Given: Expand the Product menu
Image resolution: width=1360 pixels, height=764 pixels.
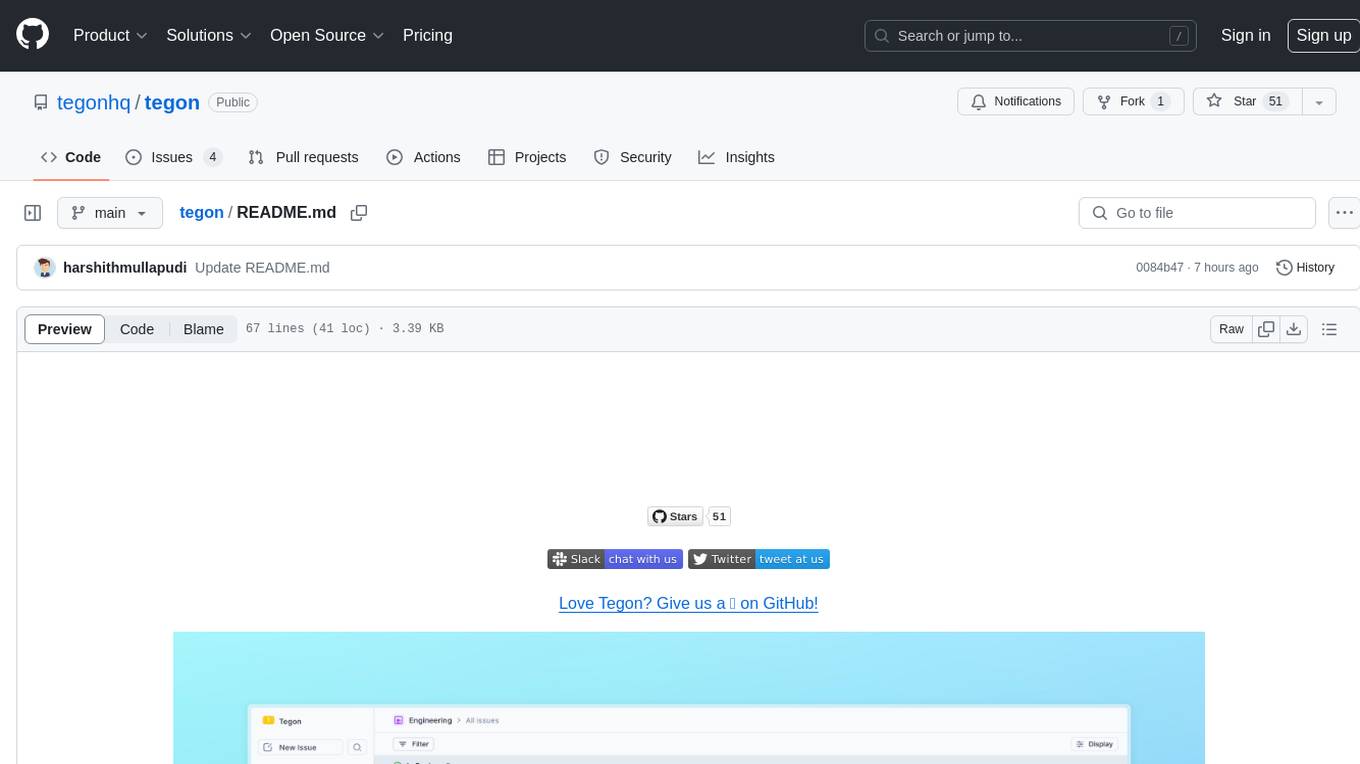Looking at the screenshot, I should [111, 35].
